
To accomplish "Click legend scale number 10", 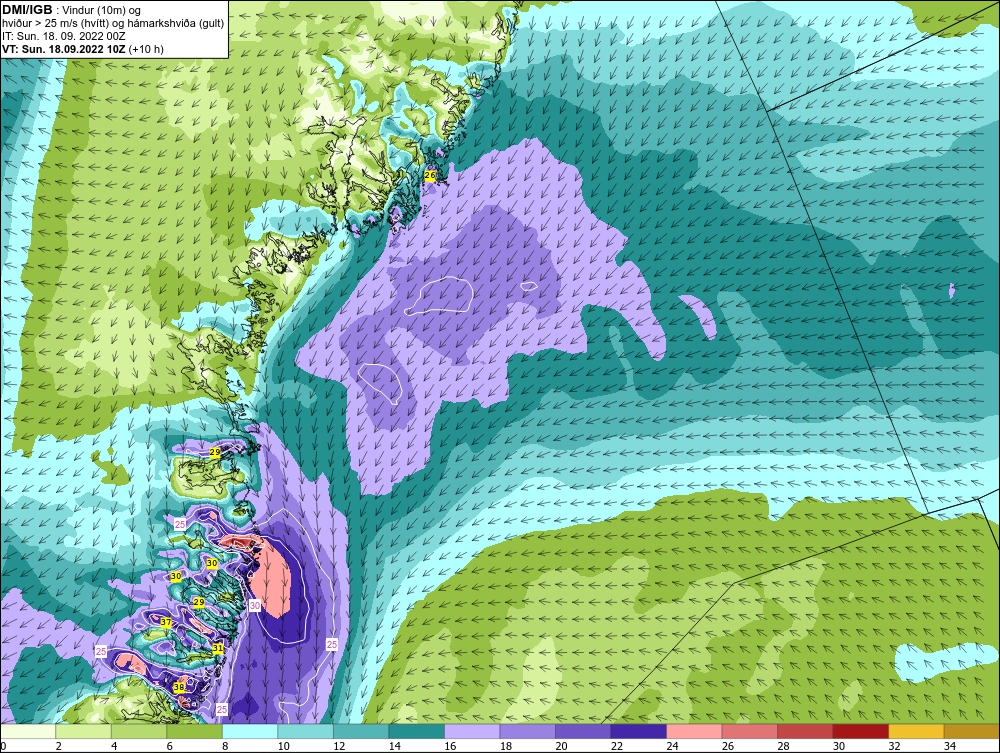I will pyautogui.click(x=283, y=746).
